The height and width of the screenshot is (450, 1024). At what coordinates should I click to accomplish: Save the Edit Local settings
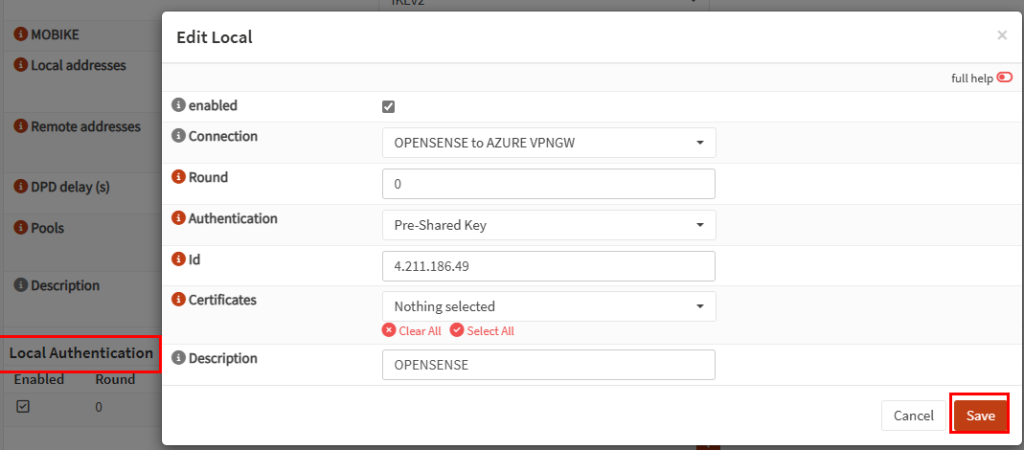(x=980, y=415)
